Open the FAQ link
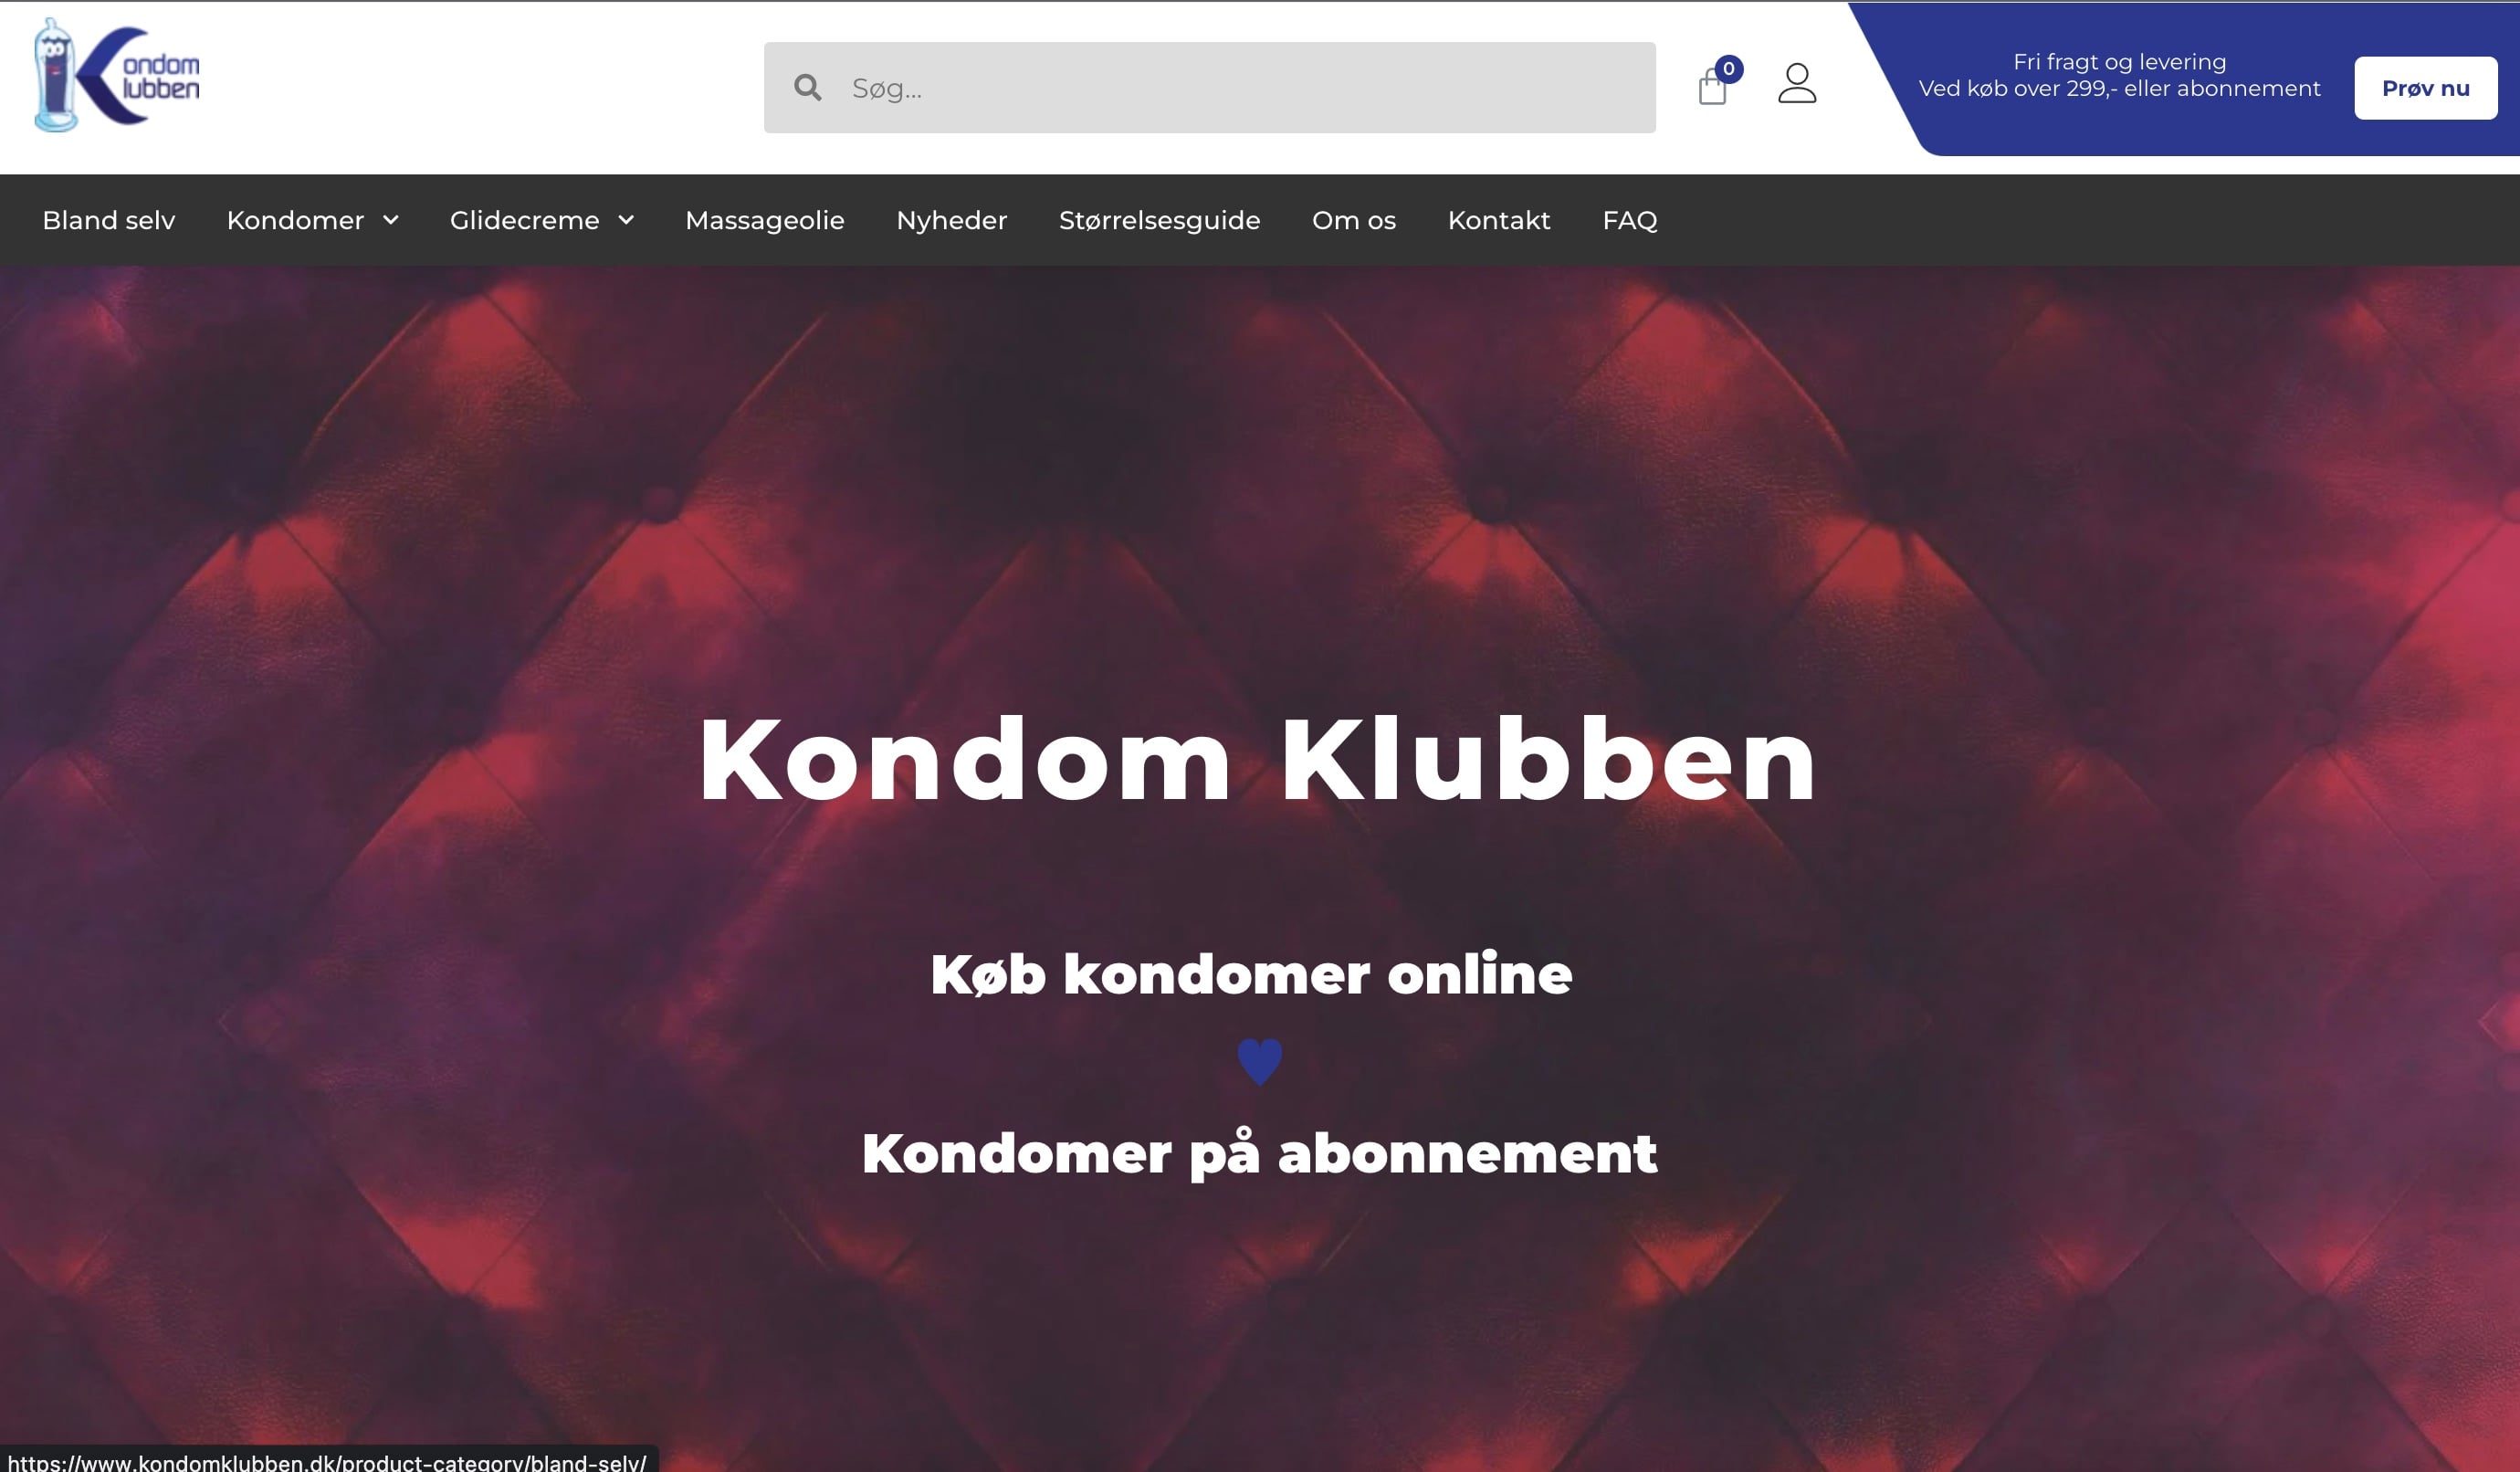Screen dimensions: 2520x1472 (x=1630, y=220)
